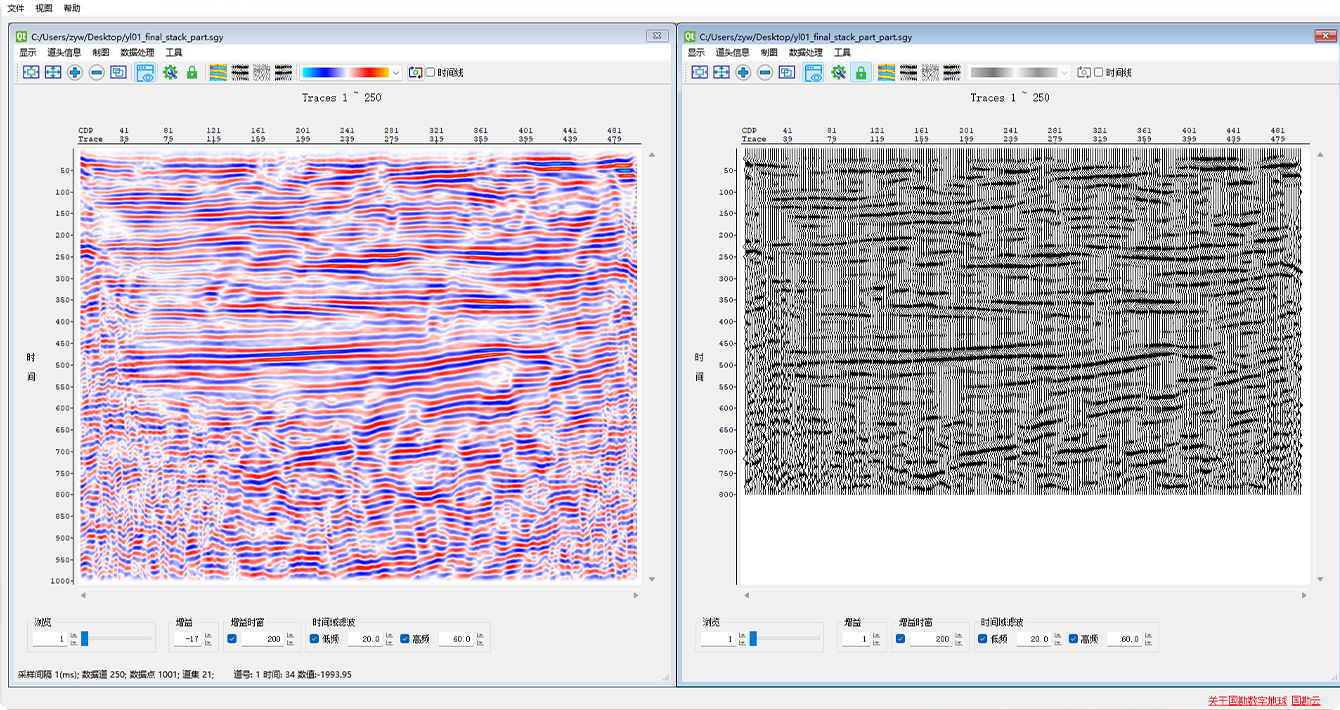The width and height of the screenshot is (1340, 710).
Task: Toggle the green lock icon in right window
Action: coord(860,73)
